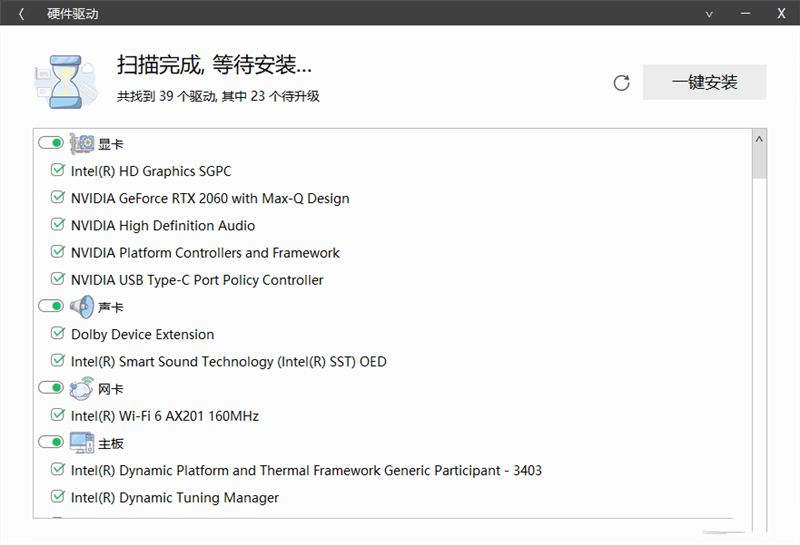Uncheck NVIDIA High Definition Audio
This screenshot has height=545, width=800.
coord(58,225)
